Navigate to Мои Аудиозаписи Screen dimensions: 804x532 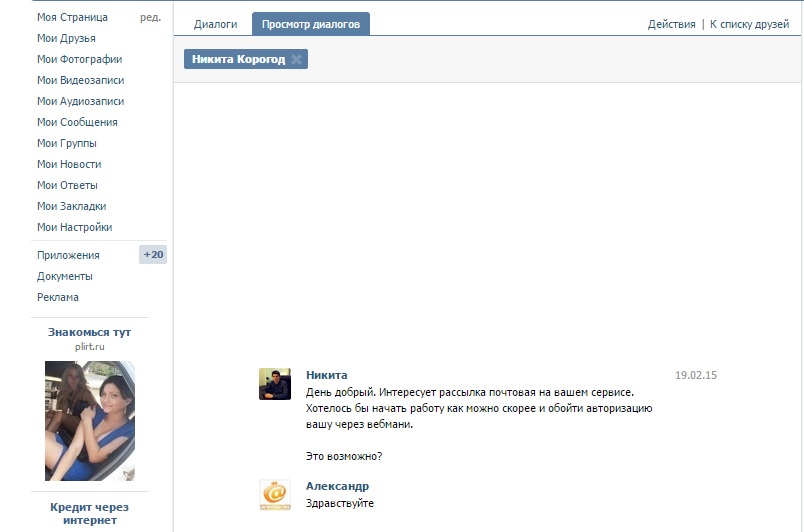(80, 101)
